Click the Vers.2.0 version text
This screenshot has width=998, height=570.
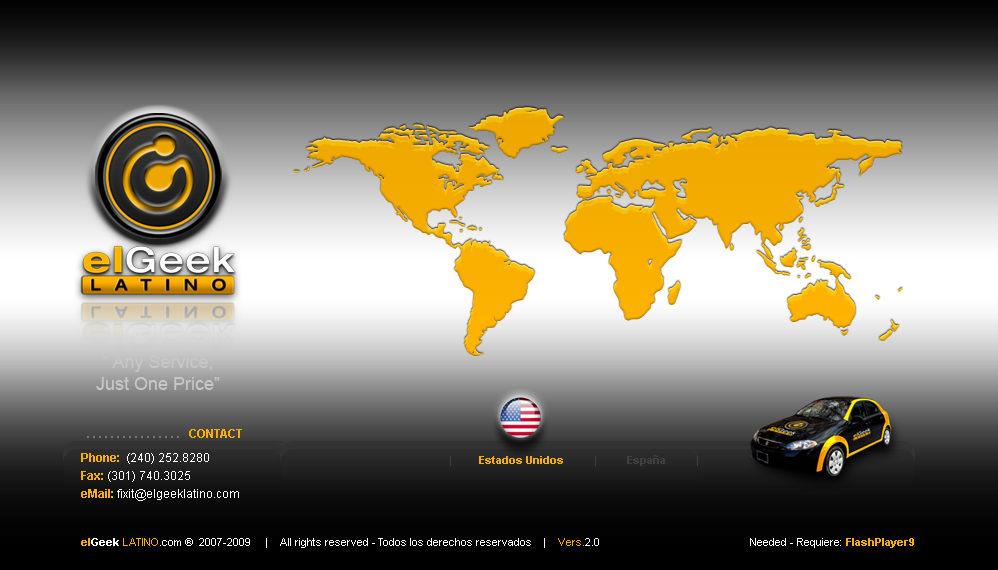point(579,542)
